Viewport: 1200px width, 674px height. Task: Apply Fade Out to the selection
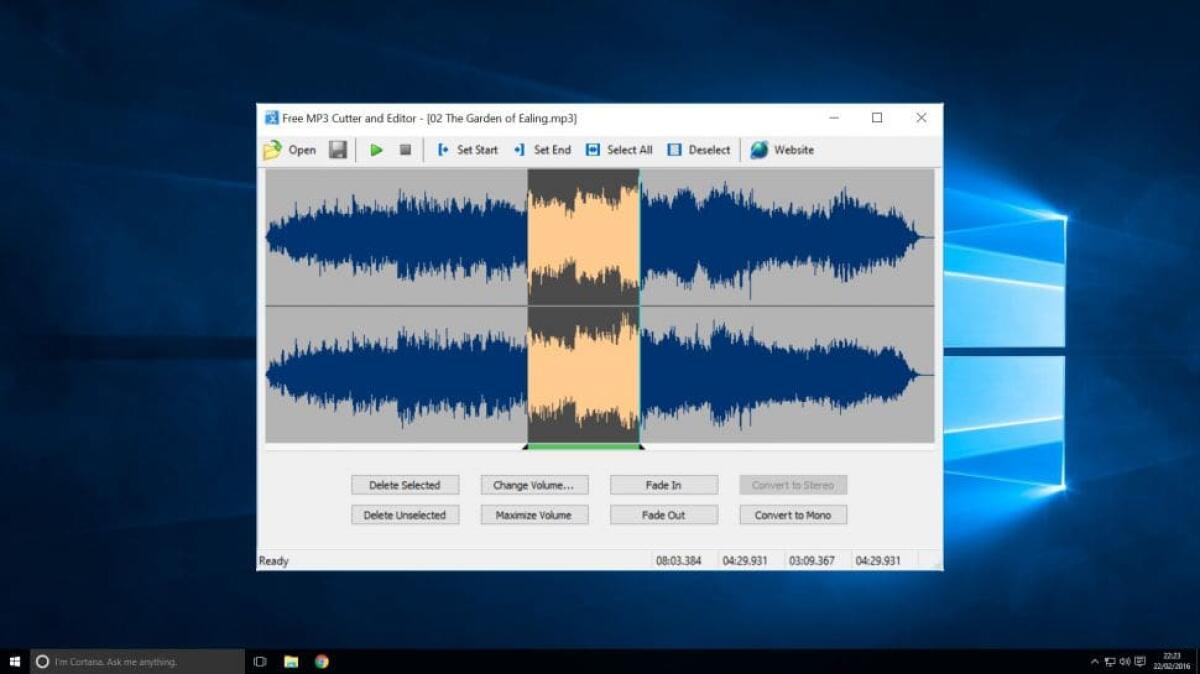click(663, 514)
